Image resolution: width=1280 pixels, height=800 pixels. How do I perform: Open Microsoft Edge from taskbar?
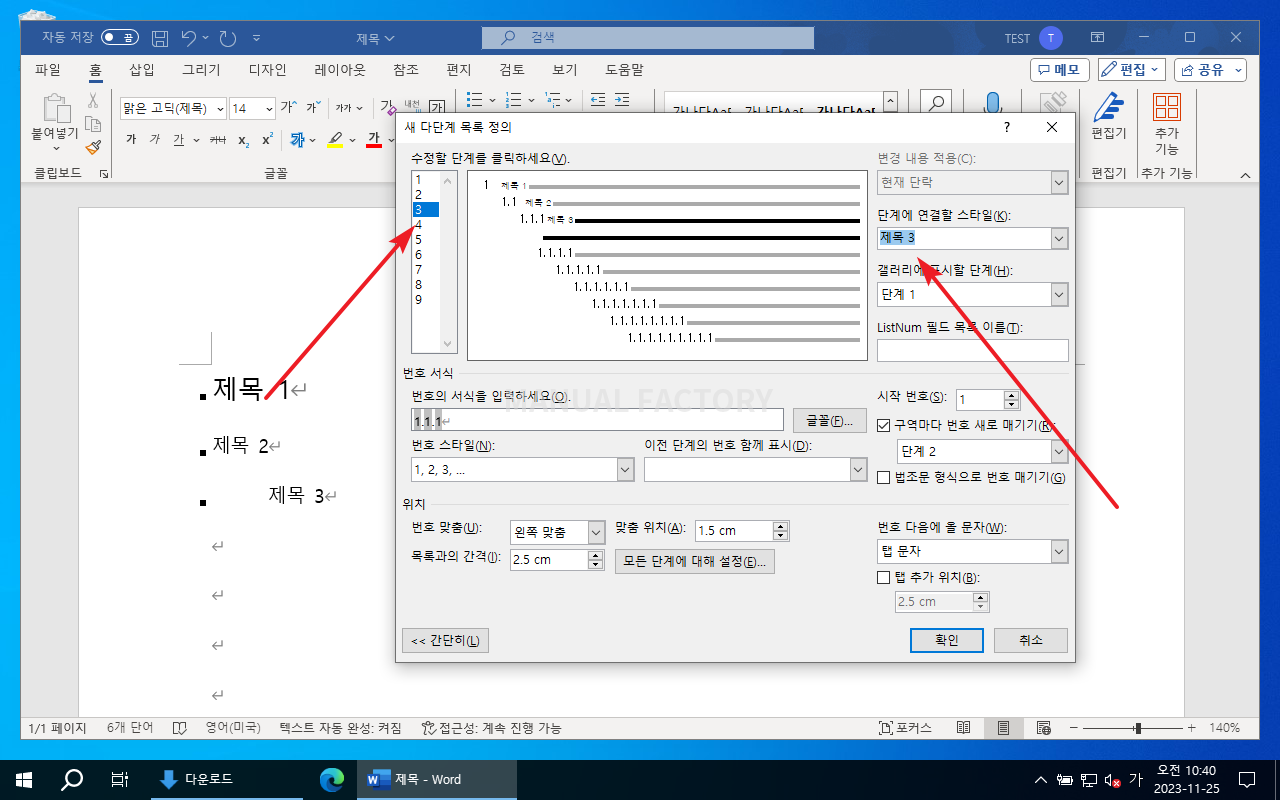(x=331, y=779)
